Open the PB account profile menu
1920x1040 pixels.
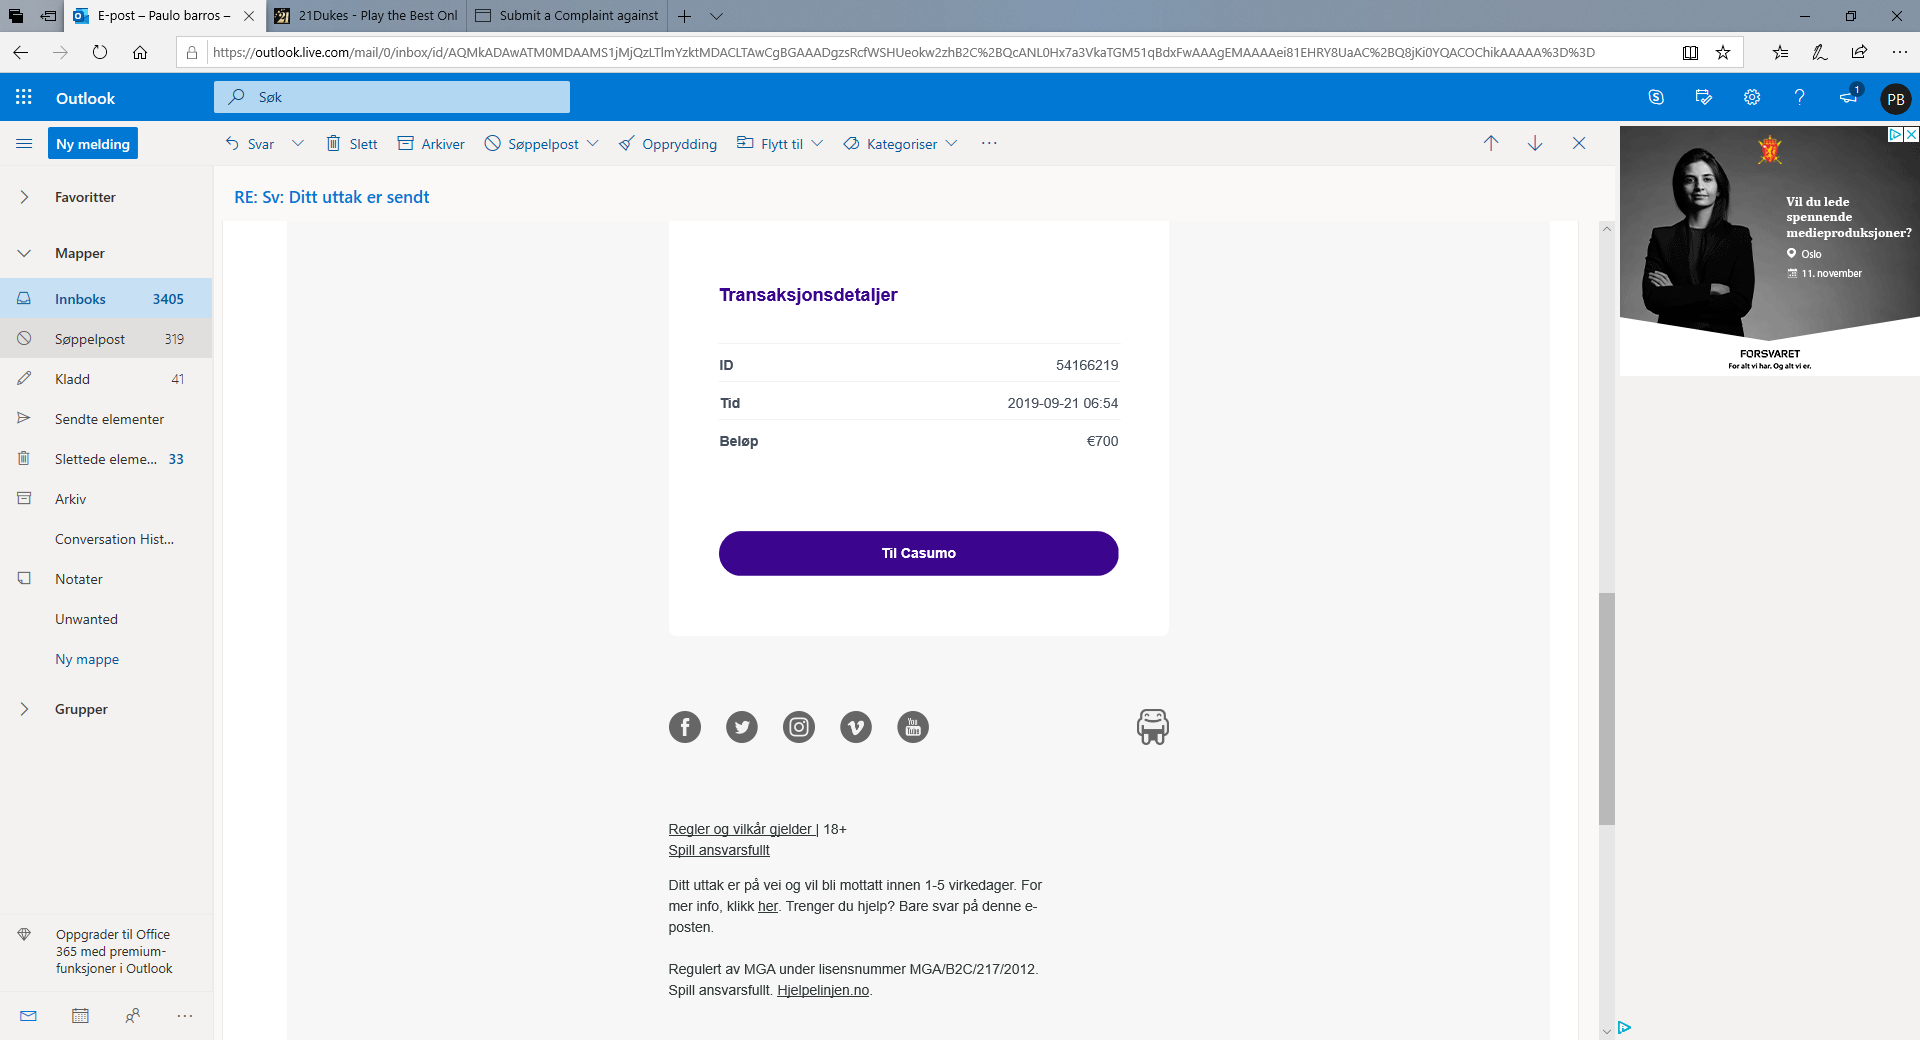(x=1896, y=98)
